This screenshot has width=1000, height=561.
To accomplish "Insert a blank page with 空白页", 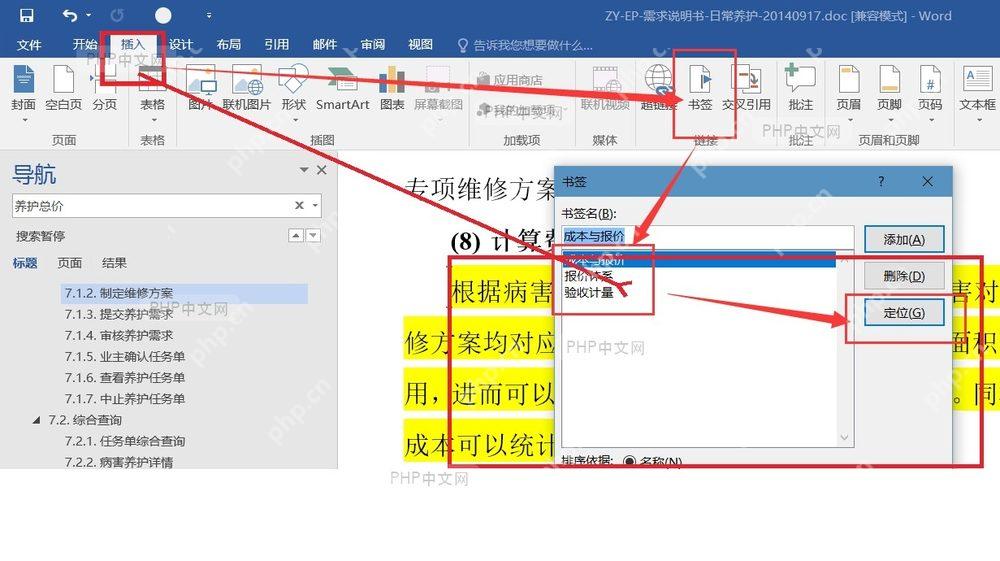I will click(x=64, y=89).
